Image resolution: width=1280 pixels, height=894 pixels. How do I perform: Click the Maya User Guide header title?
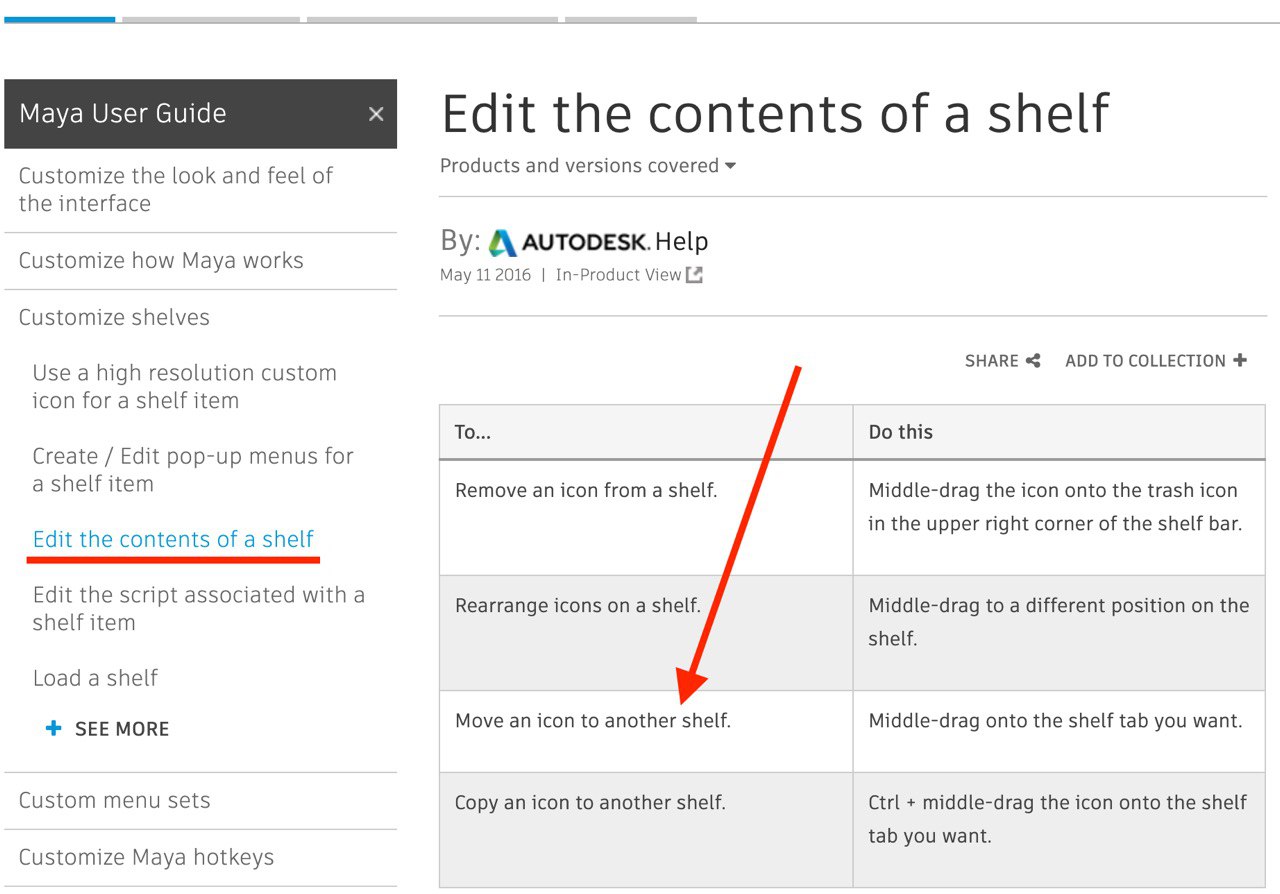(x=123, y=114)
